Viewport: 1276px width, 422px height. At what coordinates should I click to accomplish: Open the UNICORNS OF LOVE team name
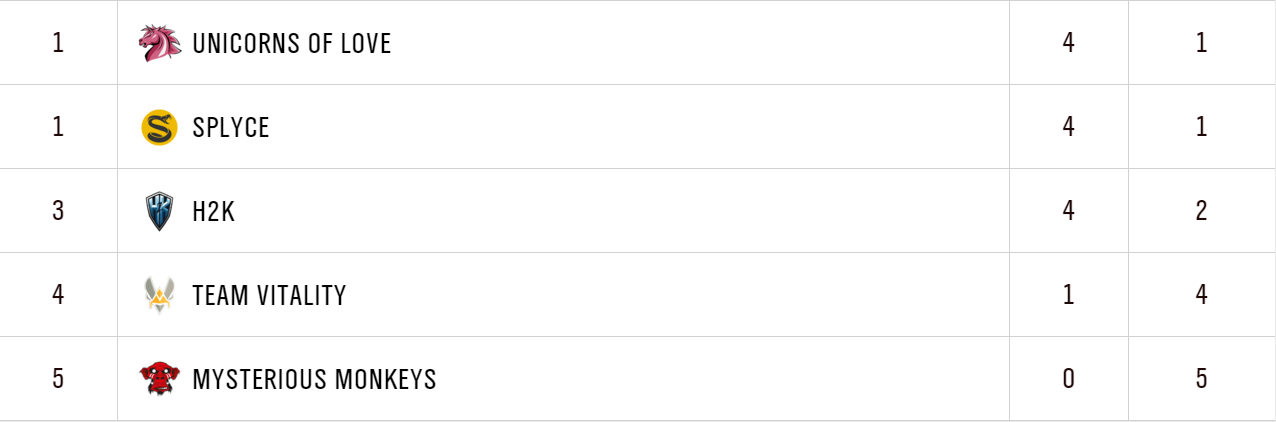click(x=291, y=44)
